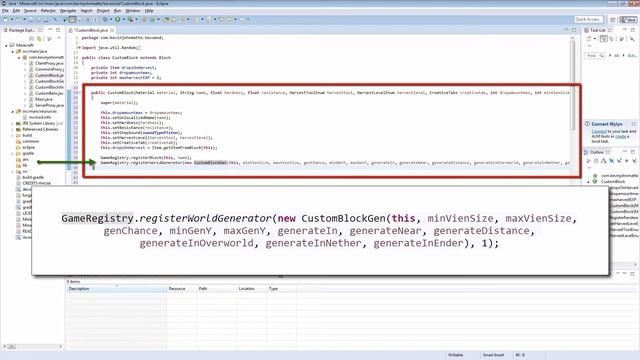Expand the JRE System Library node
The width and height of the screenshot is (640, 360).
tap(13, 123)
